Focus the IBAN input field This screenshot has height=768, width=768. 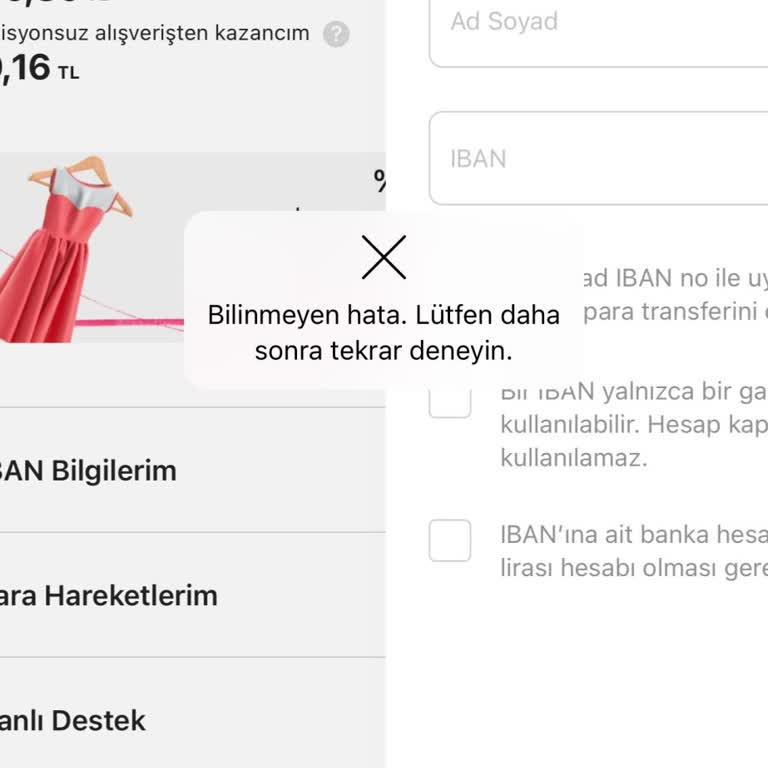point(599,158)
